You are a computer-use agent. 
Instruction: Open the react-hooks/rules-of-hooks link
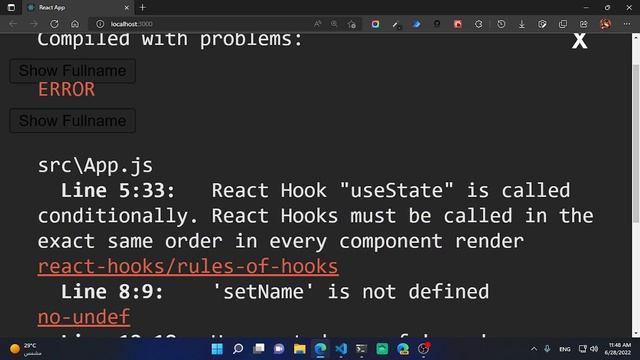pyautogui.click(x=188, y=267)
